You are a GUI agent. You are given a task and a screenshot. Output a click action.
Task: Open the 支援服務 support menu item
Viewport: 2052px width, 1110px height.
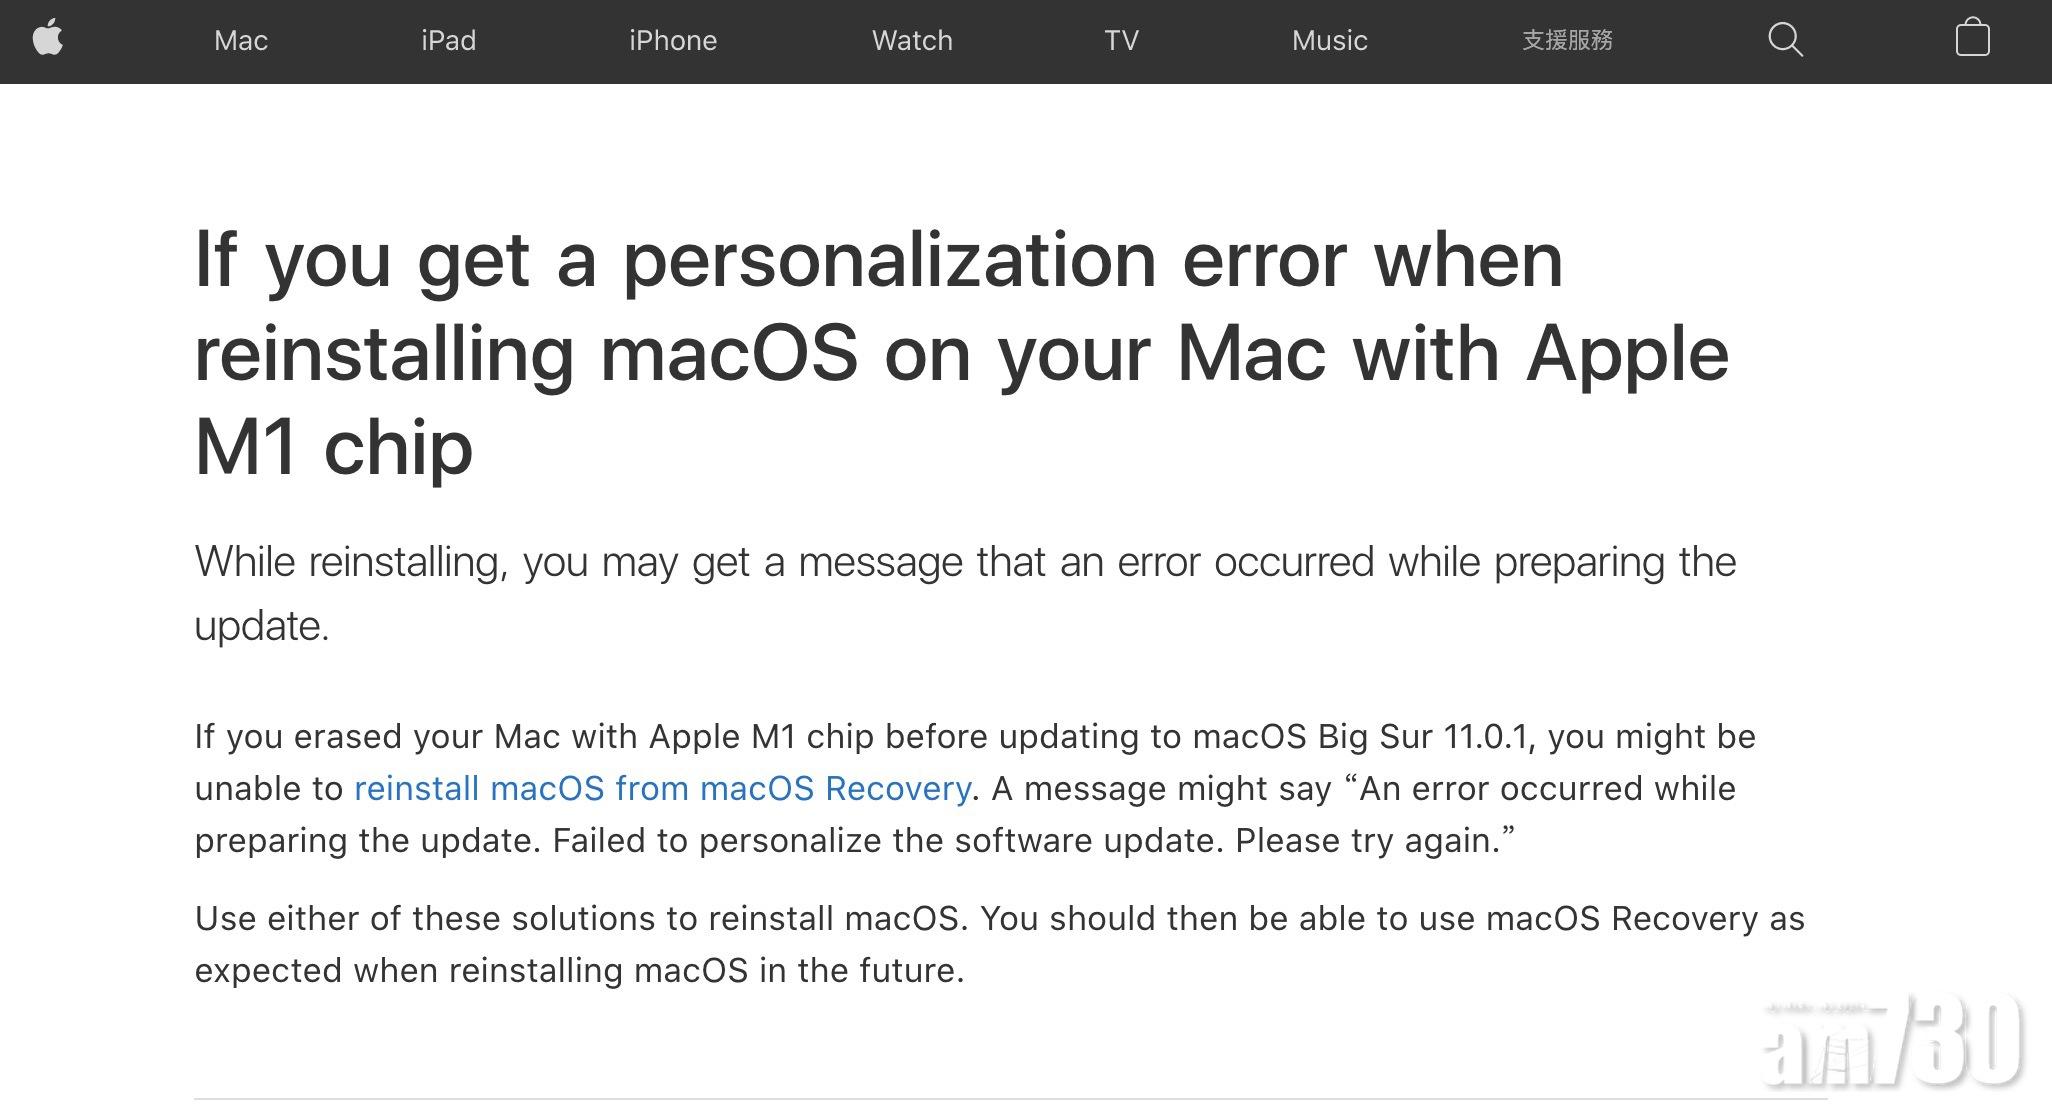click(1567, 41)
